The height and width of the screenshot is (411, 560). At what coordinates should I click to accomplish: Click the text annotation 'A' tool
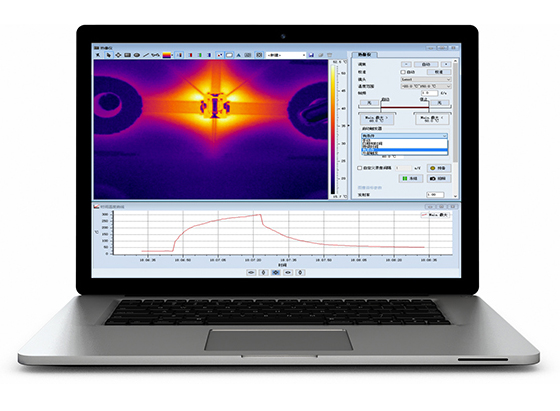tap(238, 55)
